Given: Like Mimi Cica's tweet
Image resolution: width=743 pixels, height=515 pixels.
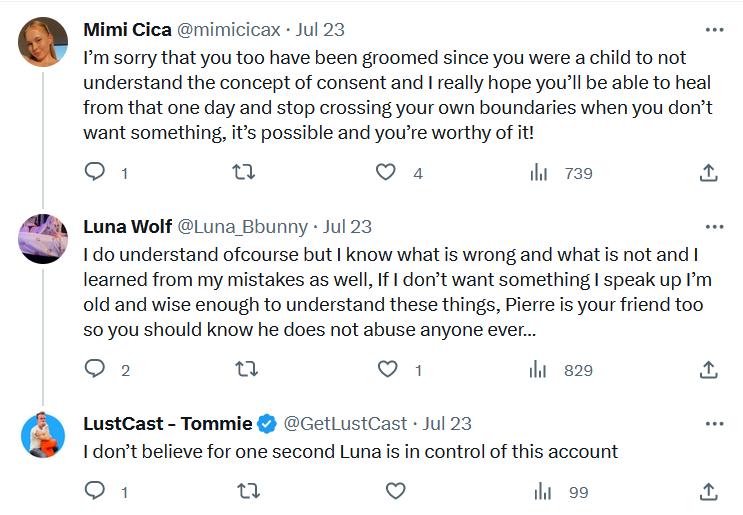Looking at the screenshot, I should (386, 173).
